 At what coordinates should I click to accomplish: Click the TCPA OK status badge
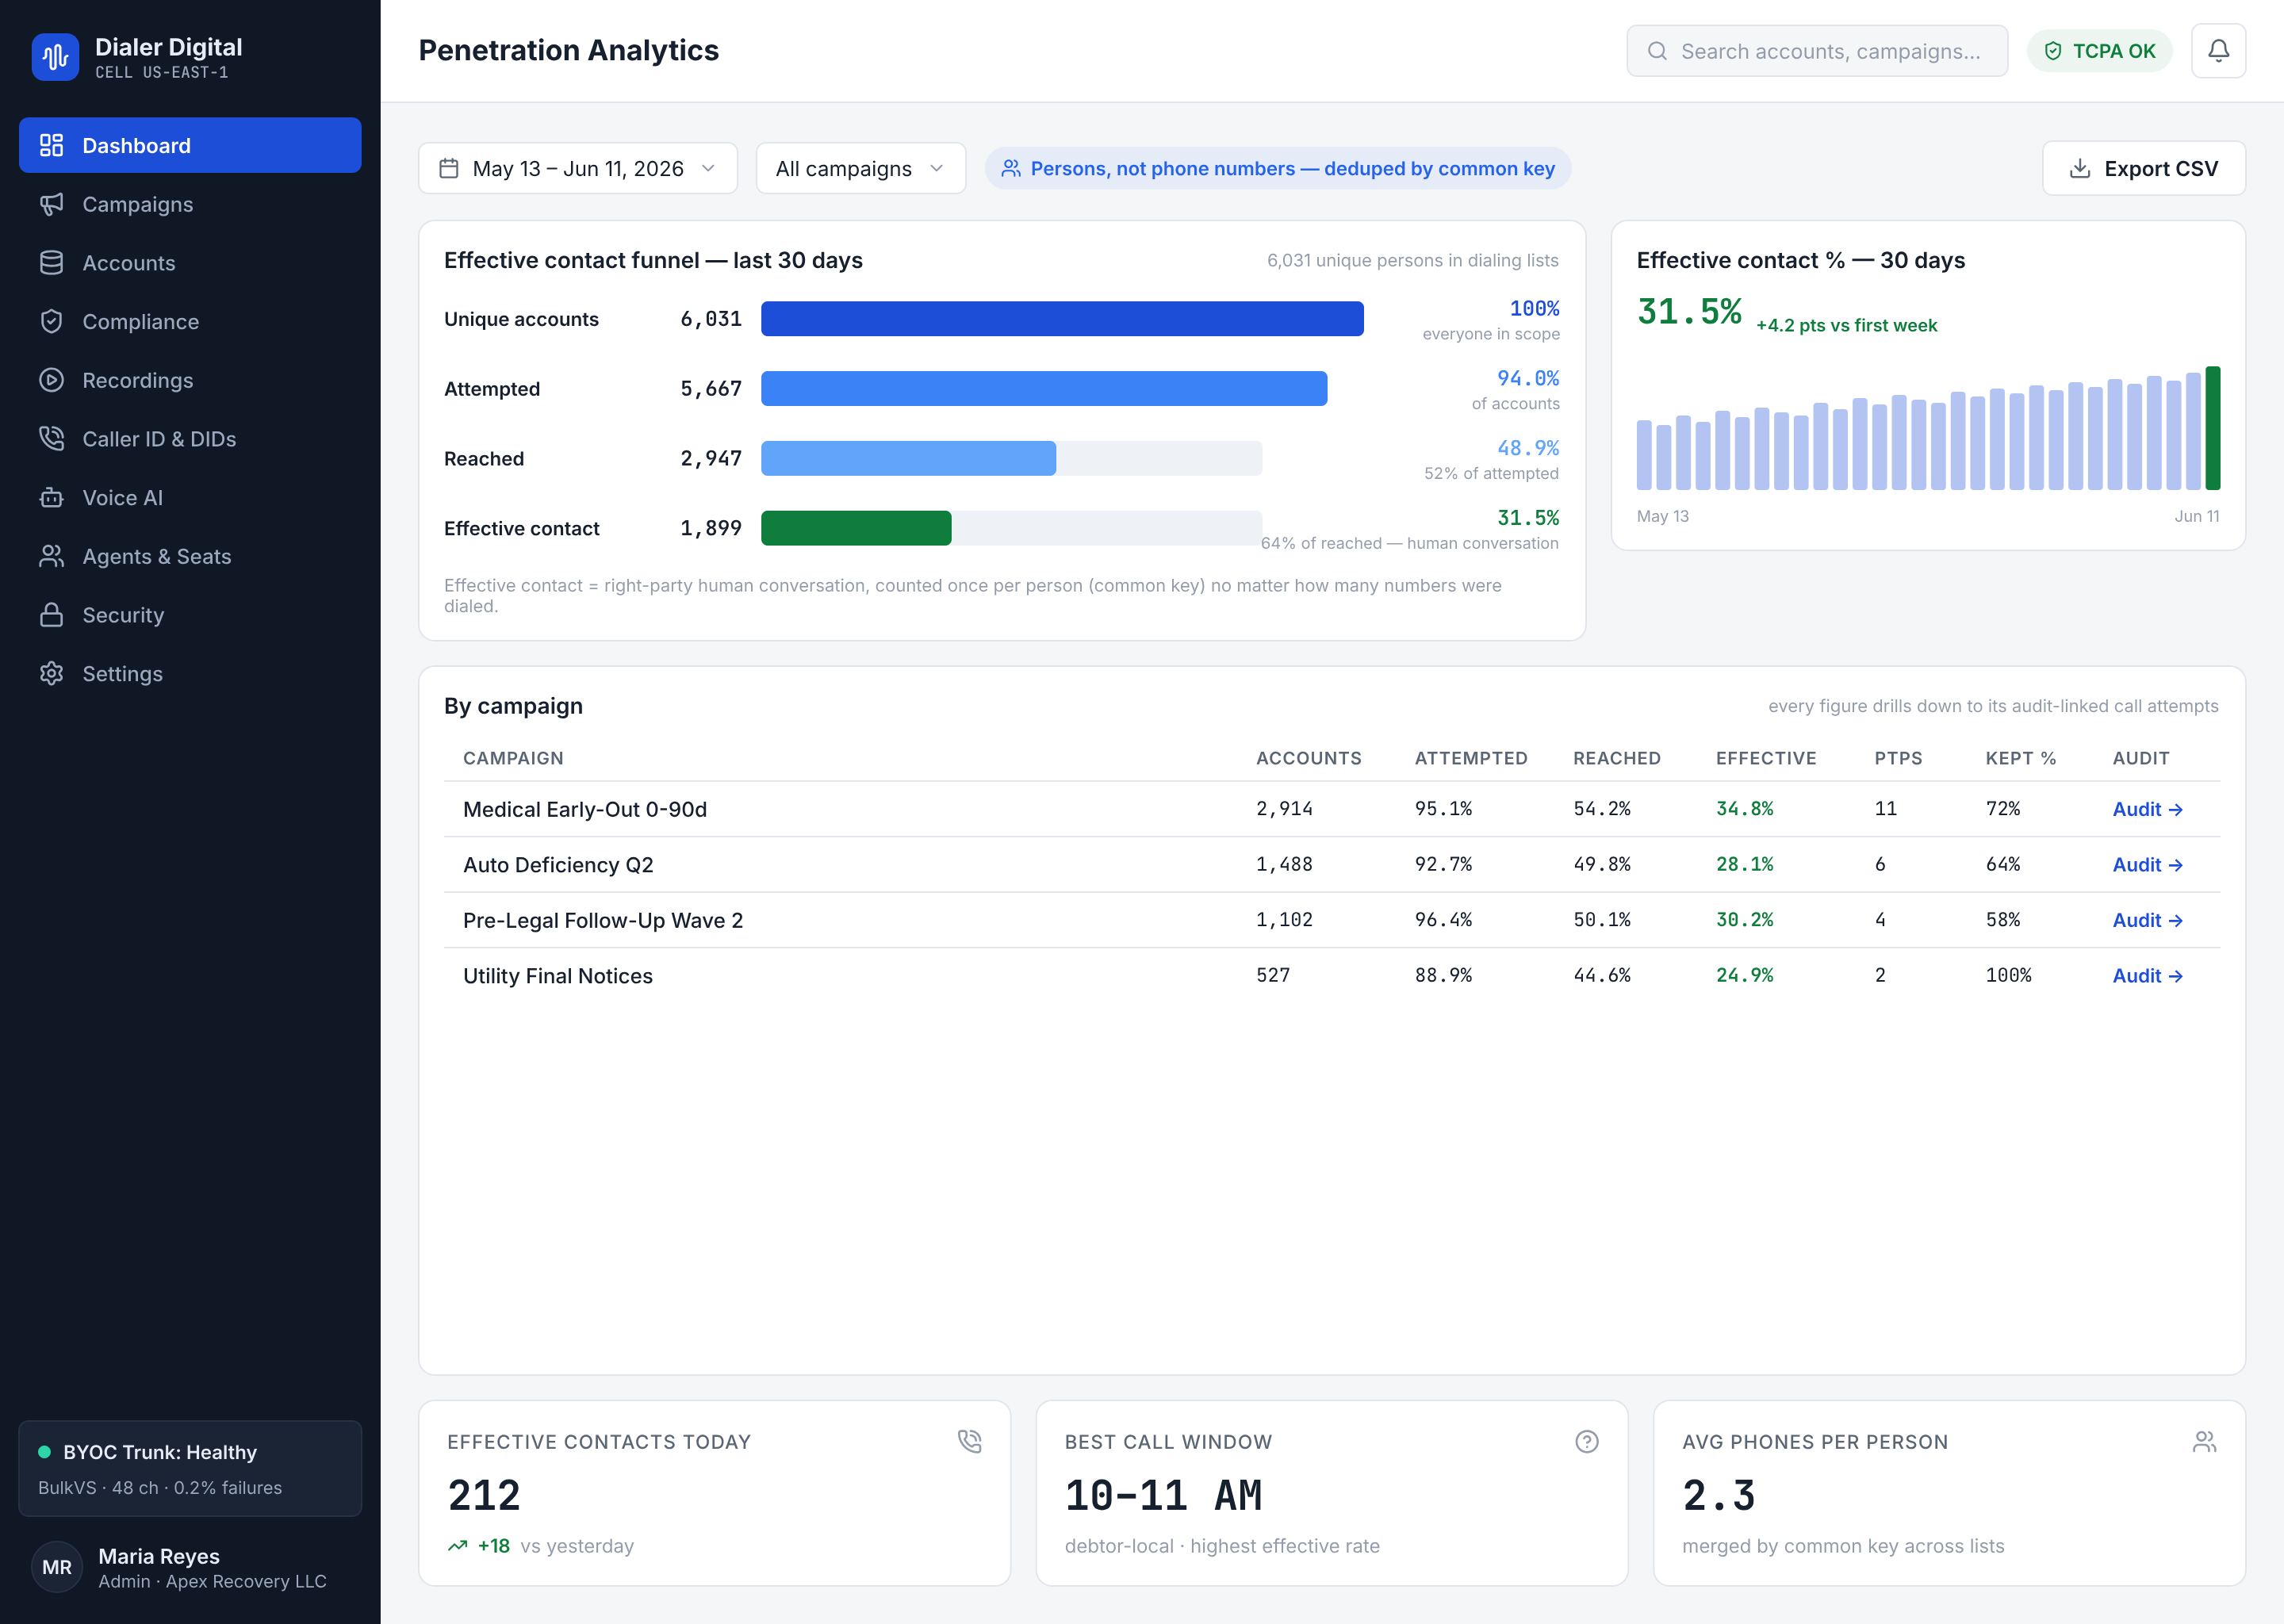coord(2099,51)
